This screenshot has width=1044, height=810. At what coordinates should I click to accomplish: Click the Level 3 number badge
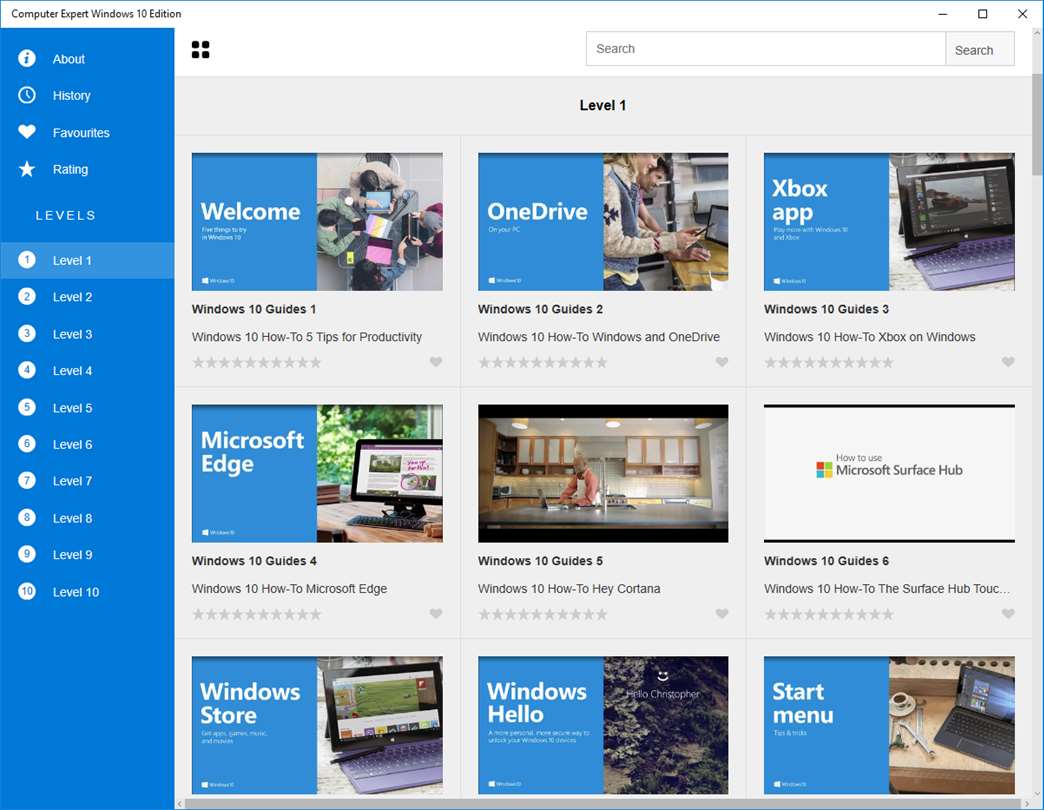click(27, 333)
